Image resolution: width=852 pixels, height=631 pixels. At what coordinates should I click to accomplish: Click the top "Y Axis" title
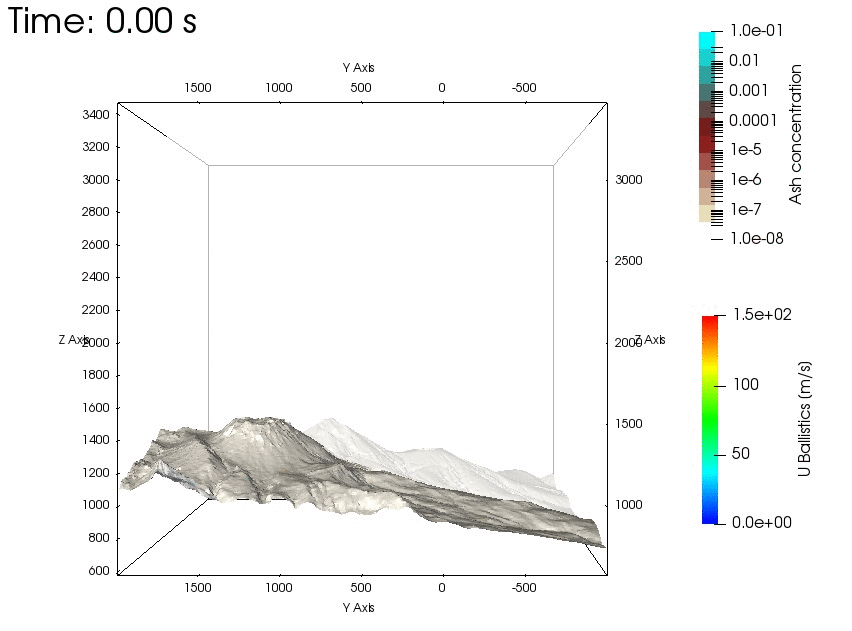pos(359,68)
